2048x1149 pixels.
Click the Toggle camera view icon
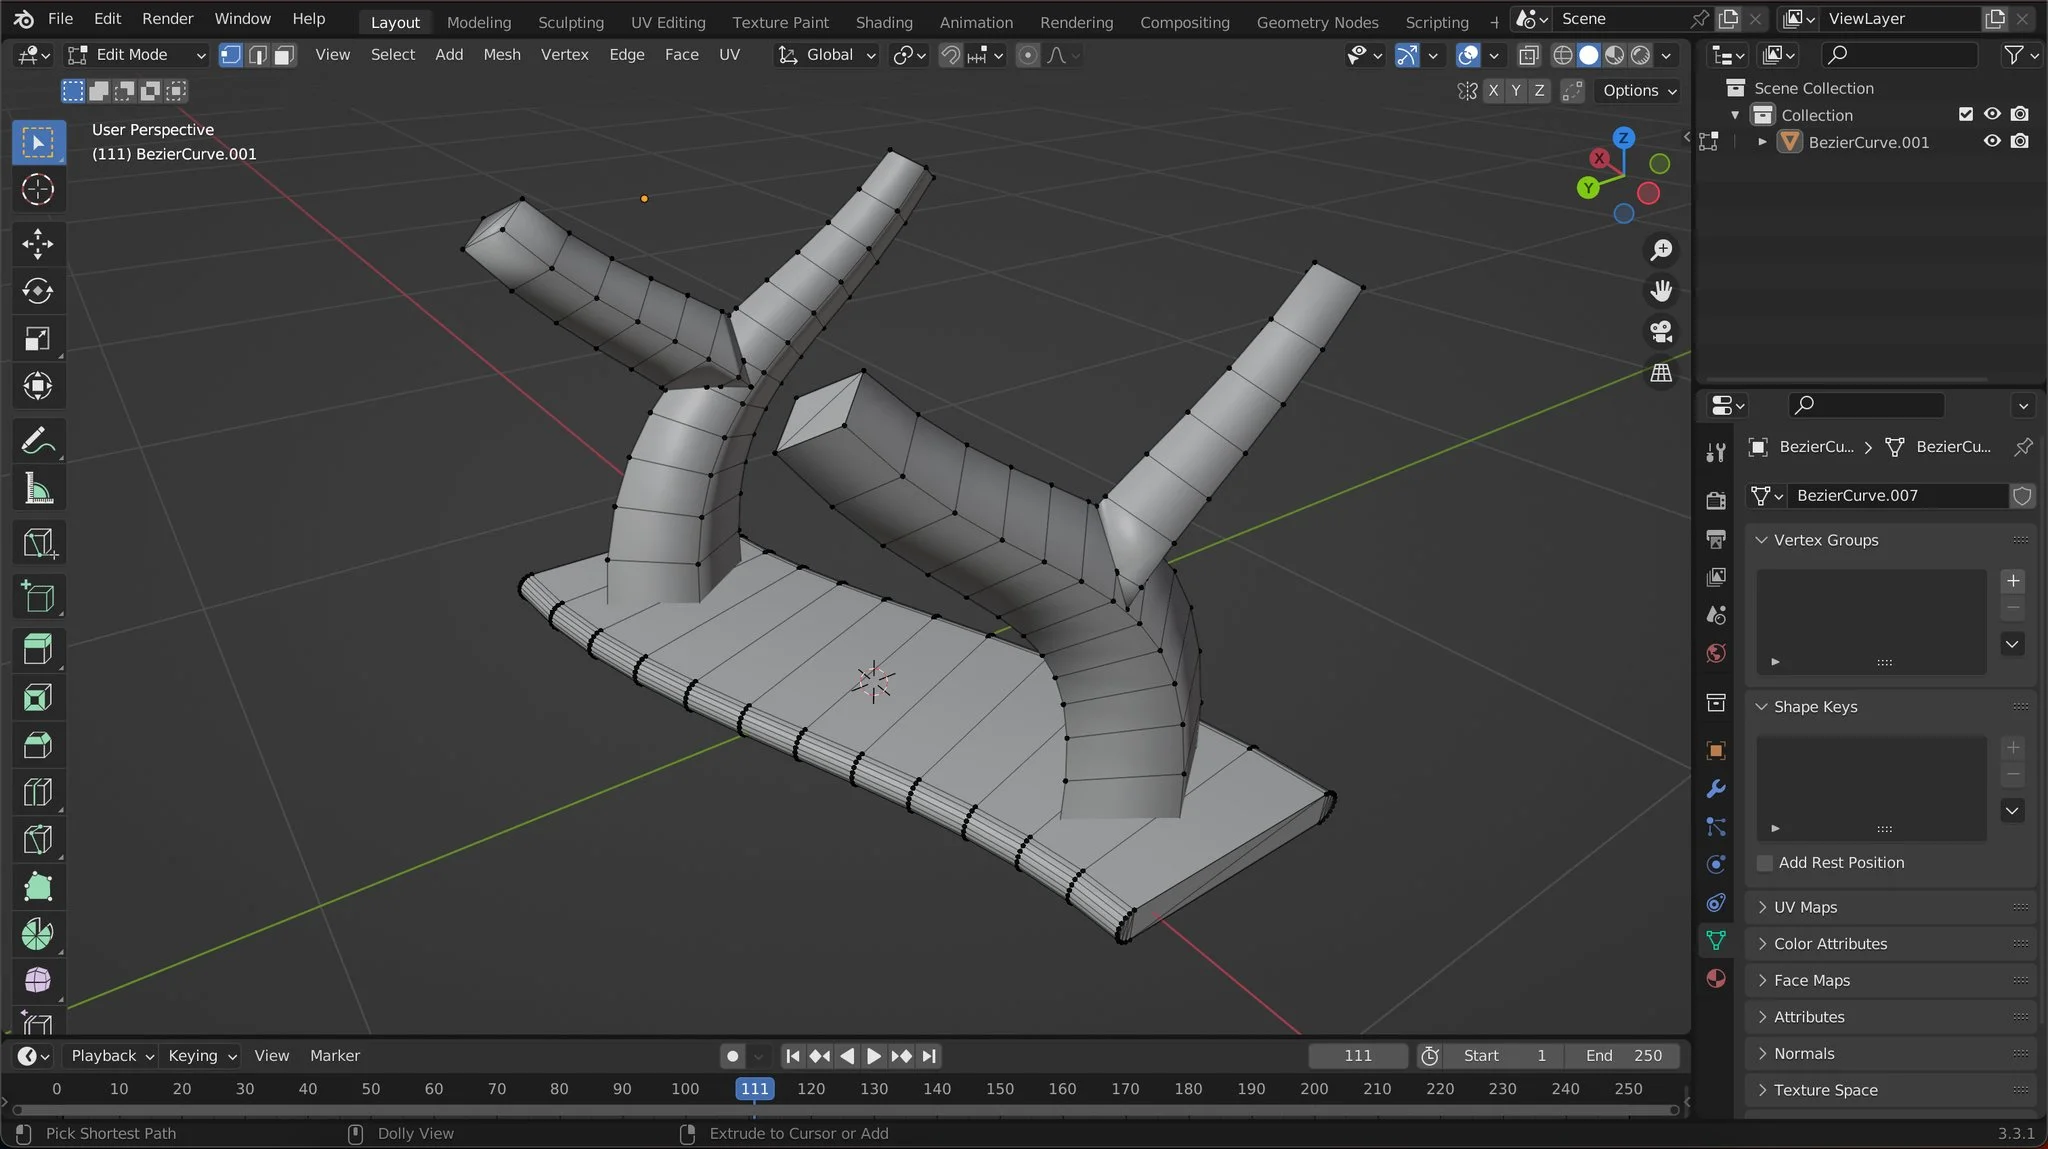[x=1661, y=331]
